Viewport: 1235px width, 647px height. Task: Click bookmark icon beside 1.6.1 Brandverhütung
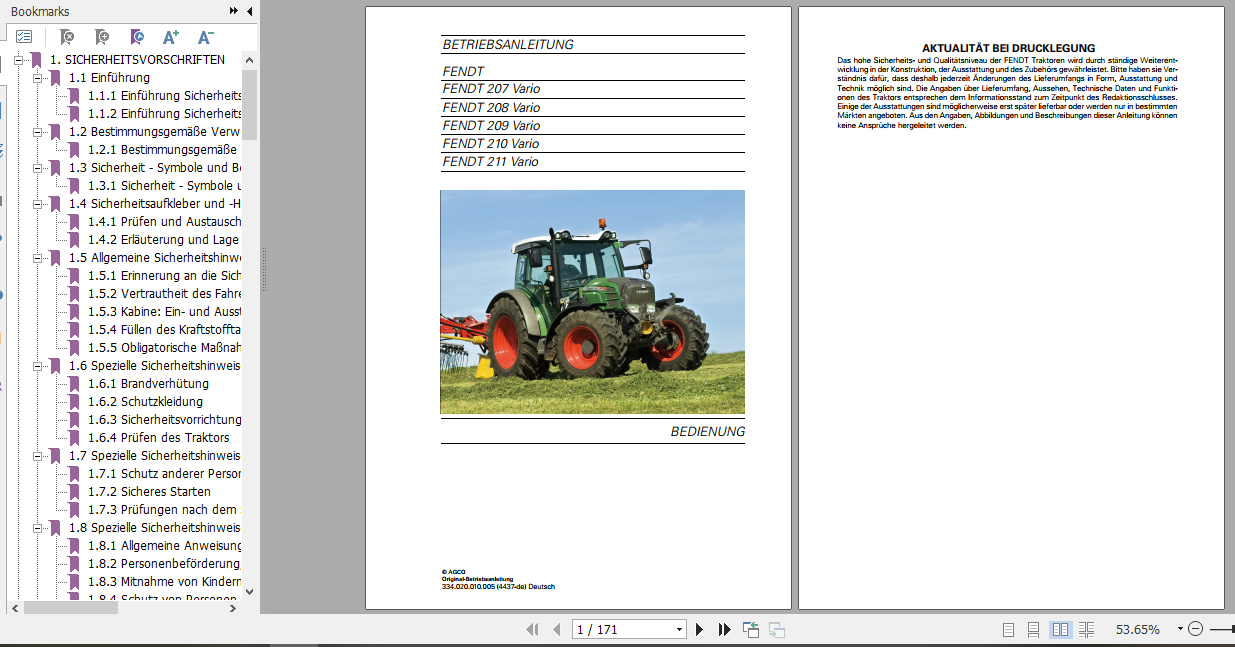click(74, 384)
